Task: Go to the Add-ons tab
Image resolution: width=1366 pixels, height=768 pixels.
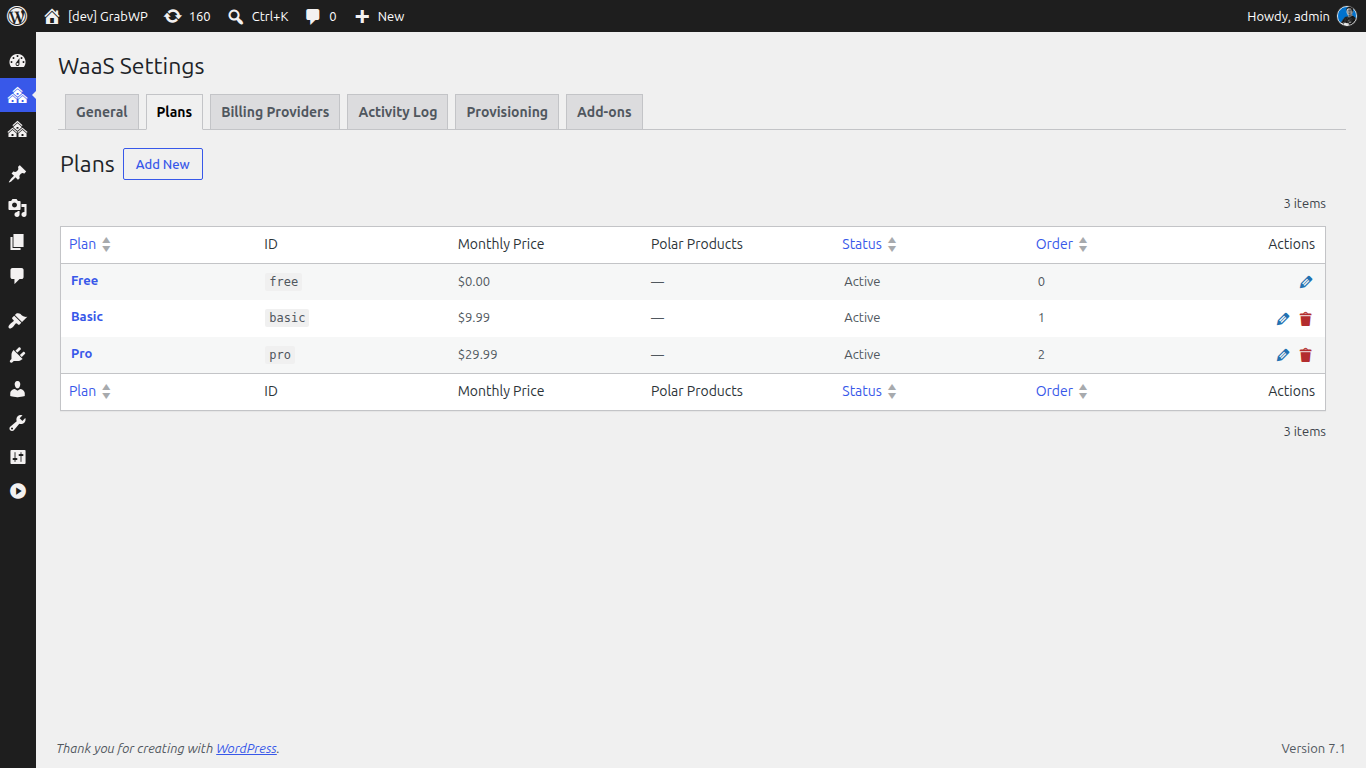Action: pyautogui.click(x=604, y=112)
